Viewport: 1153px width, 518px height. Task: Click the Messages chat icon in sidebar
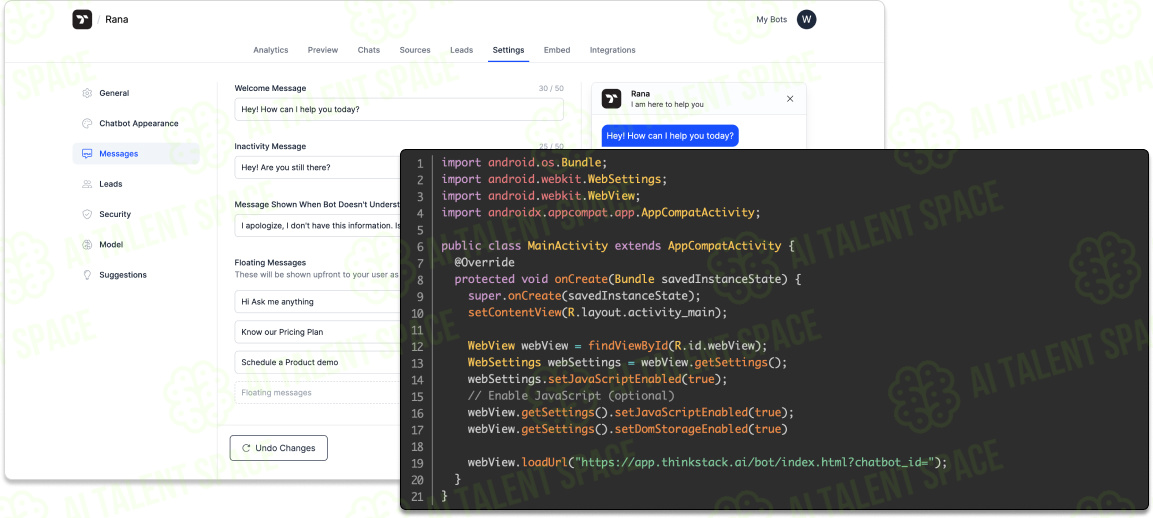[87, 154]
